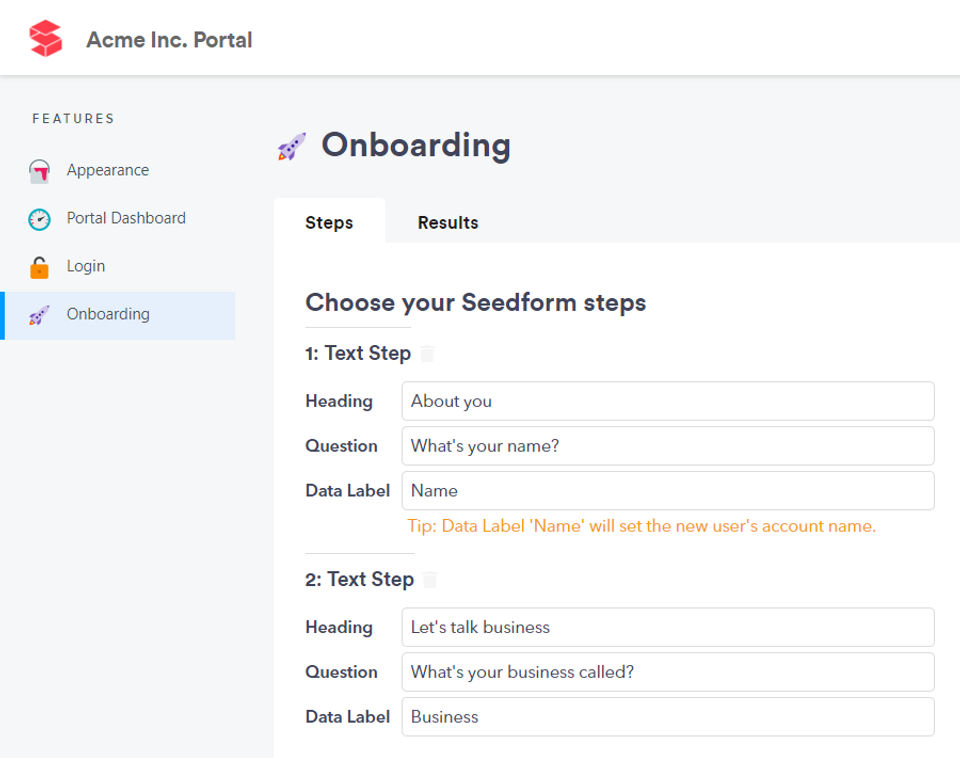Delete step 1 using its faint trash icon
Screen dimensions: 960x758
(x=427, y=353)
